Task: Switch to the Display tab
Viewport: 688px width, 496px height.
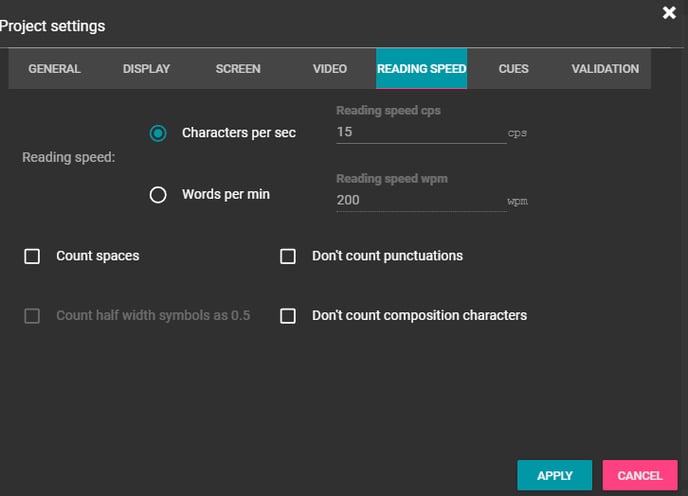Action: pos(146,69)
